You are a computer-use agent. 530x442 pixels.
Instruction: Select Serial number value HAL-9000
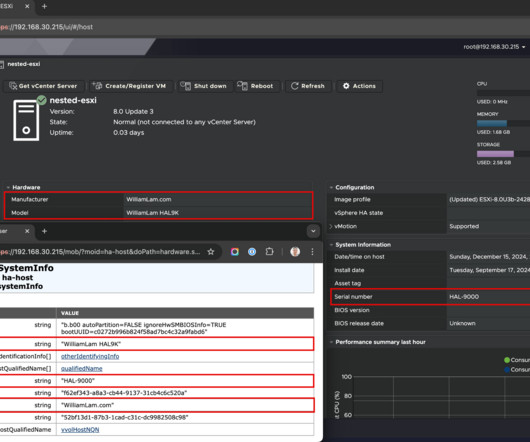[464, 297]
